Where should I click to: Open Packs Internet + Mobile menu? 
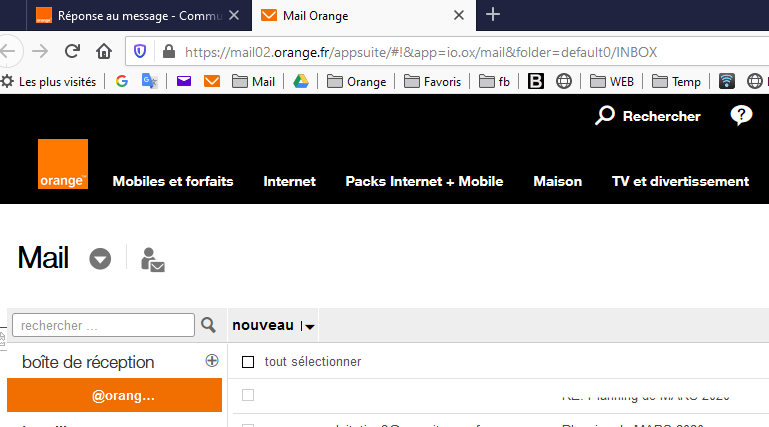click(424, 181)
